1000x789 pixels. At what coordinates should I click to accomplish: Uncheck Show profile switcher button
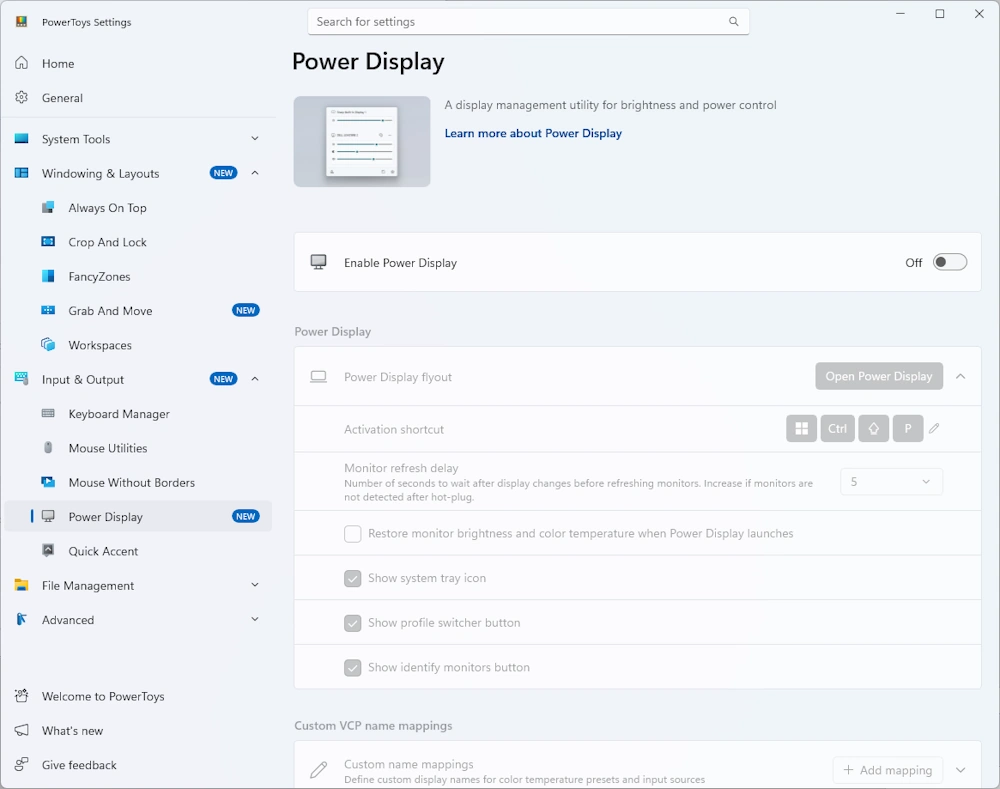[353, 623]
